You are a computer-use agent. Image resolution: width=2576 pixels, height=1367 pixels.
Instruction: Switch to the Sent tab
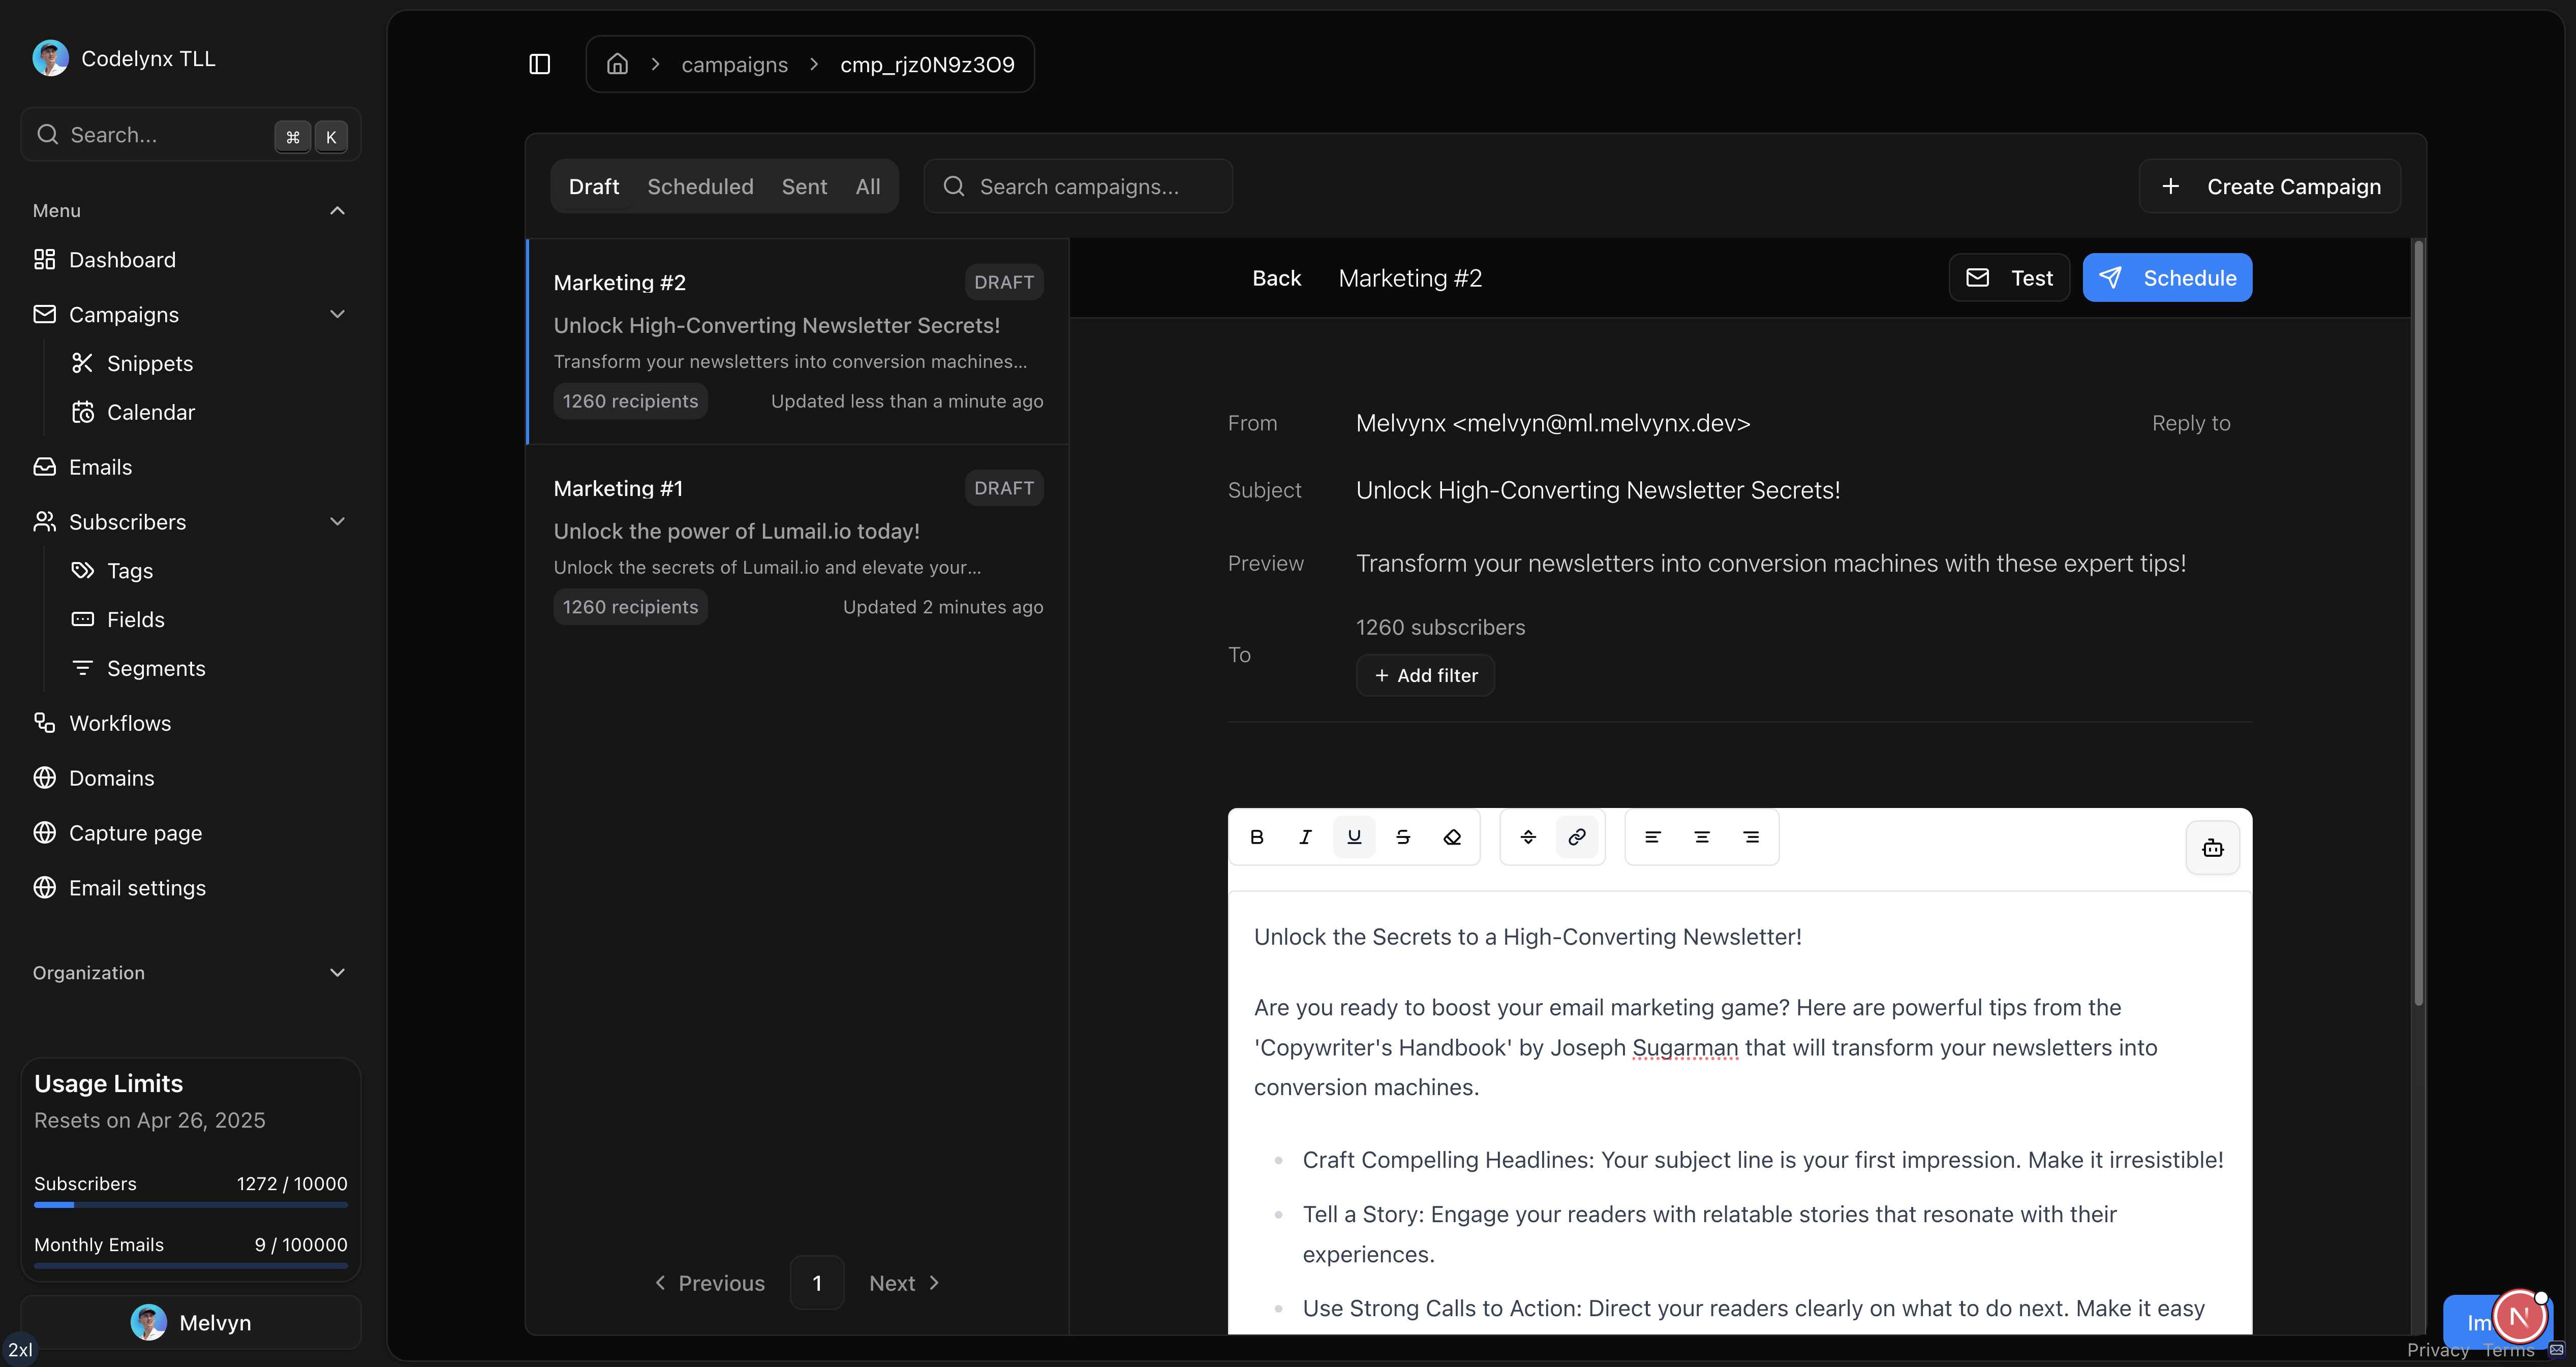(804, 186)
